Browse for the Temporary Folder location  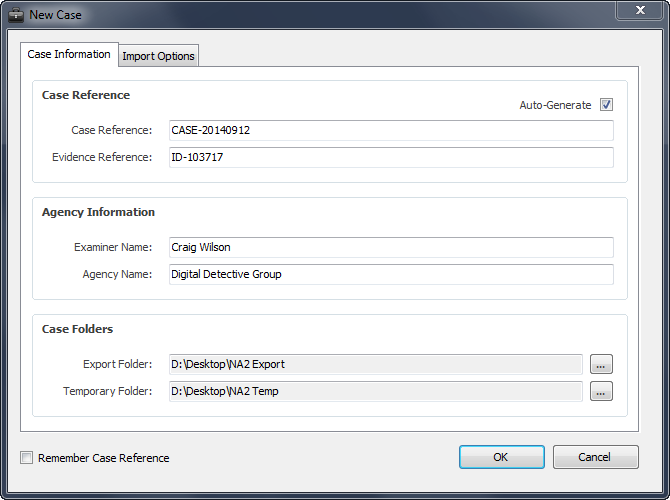[x=600, y=392]
